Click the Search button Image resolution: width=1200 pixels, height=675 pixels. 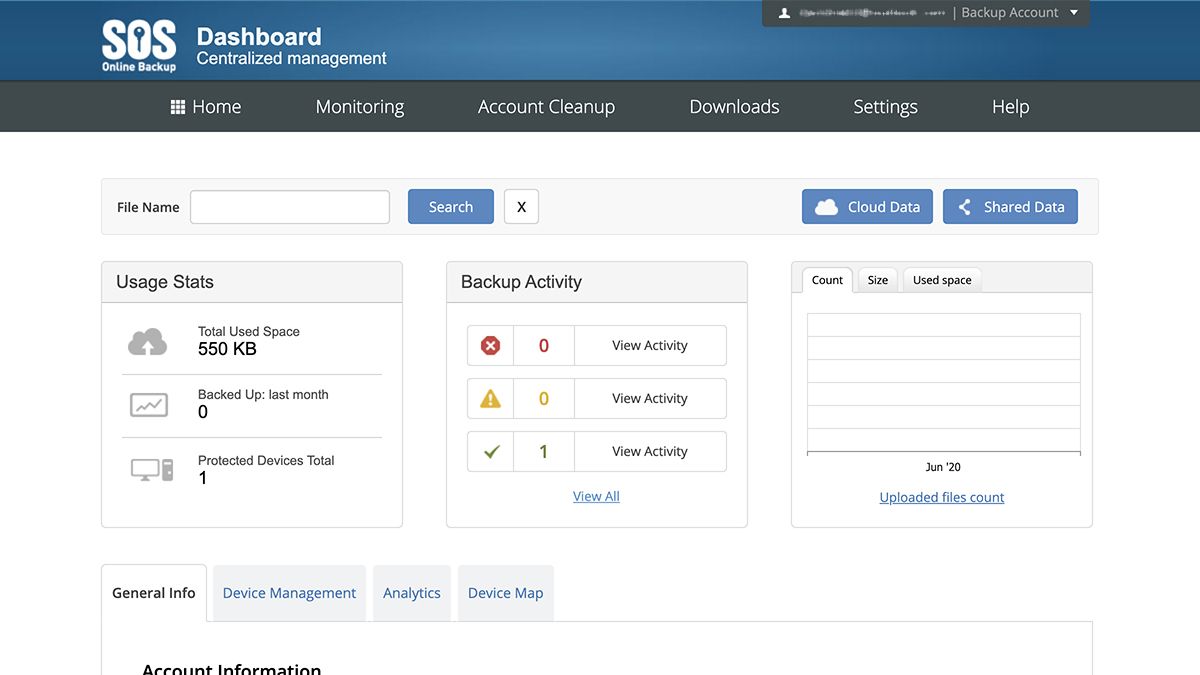click(450, 206)
